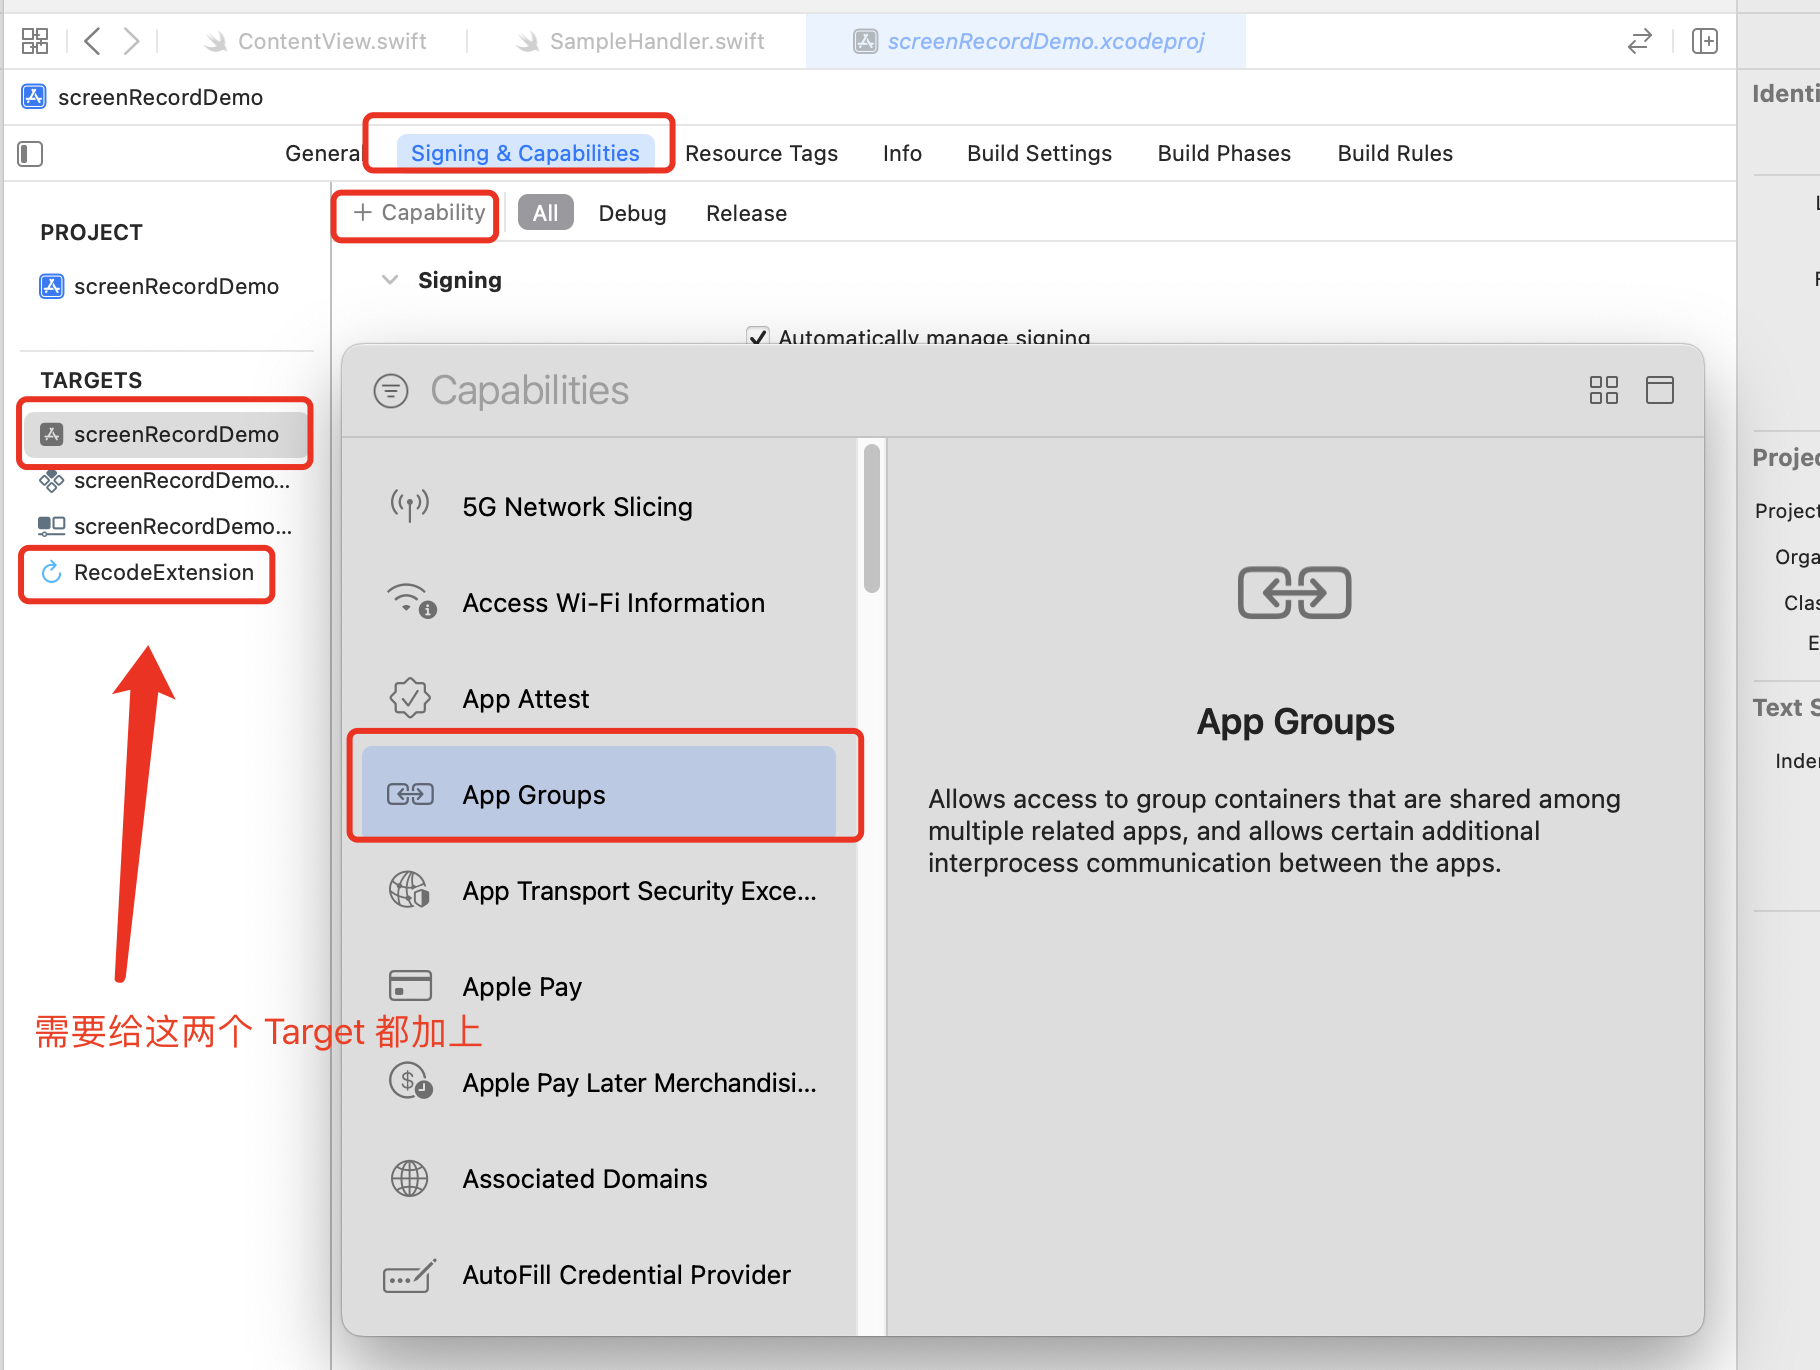Select the target with the UI test icon
This screenshot has width=1820, height=1370.
pyautogui.click(x=166, y=526)
